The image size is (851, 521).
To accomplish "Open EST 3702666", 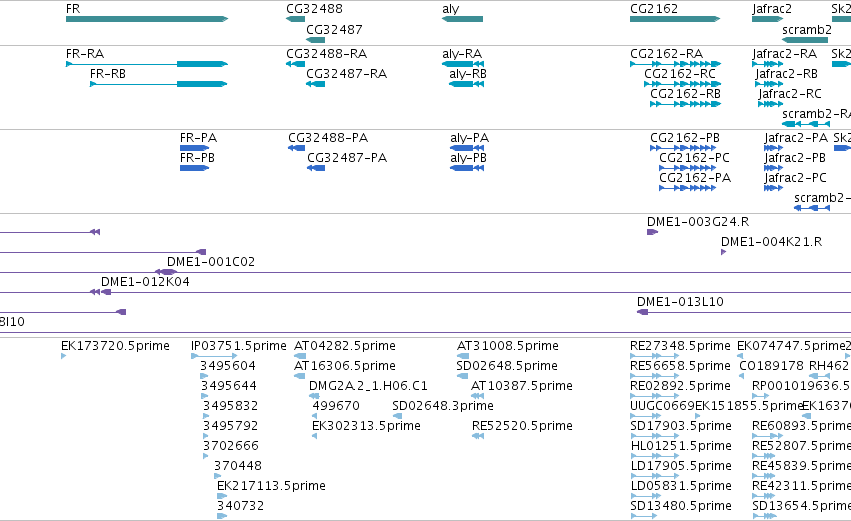I will (231, 446).
